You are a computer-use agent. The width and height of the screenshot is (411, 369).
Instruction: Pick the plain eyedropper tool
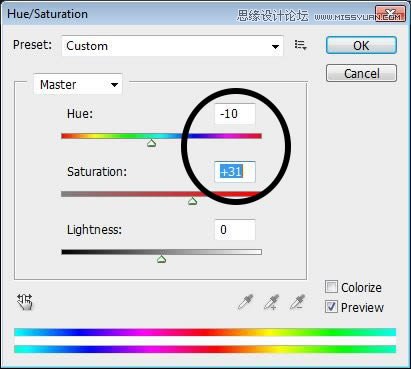(246, 302)
